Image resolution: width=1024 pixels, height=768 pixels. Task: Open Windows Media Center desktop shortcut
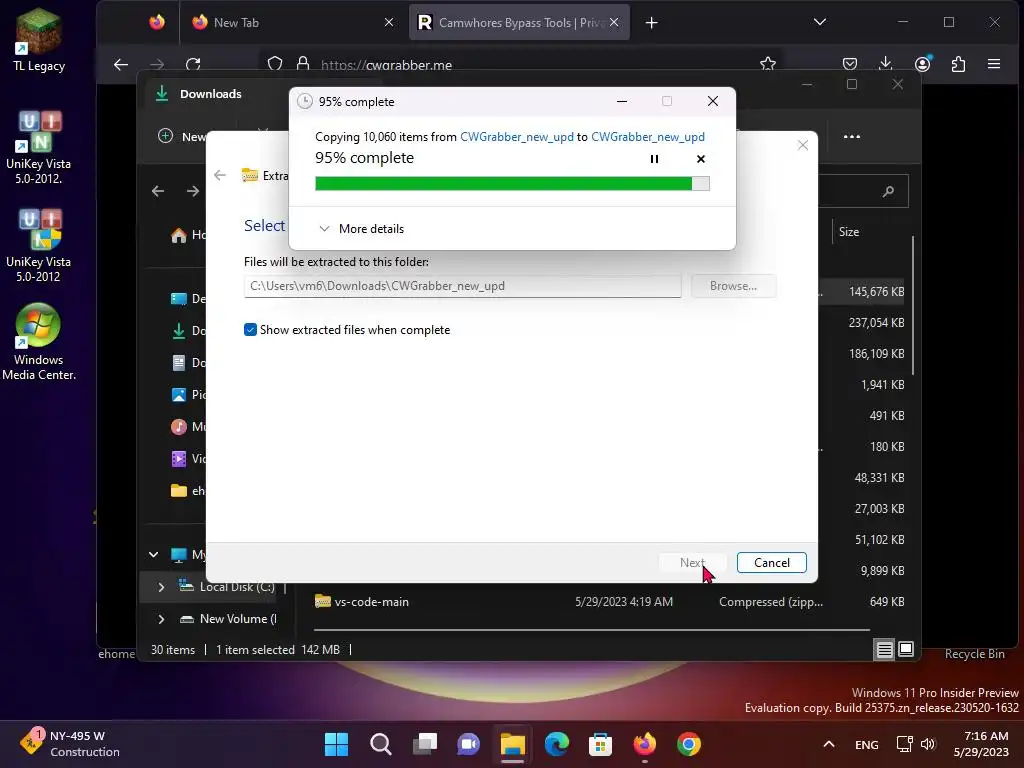point(39,342)
